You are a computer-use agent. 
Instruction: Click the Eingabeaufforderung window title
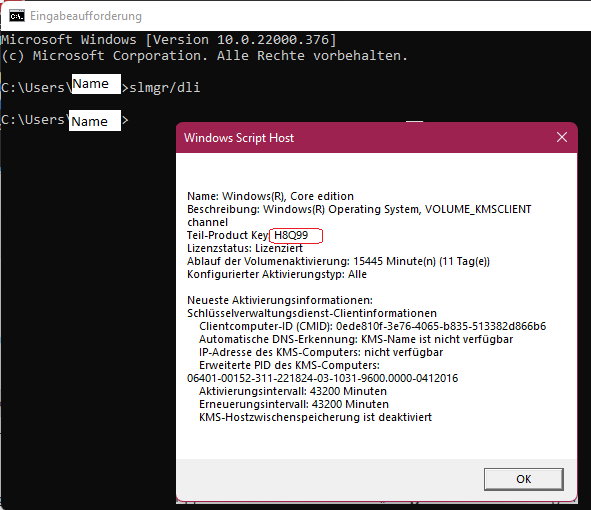click(86, 16)
